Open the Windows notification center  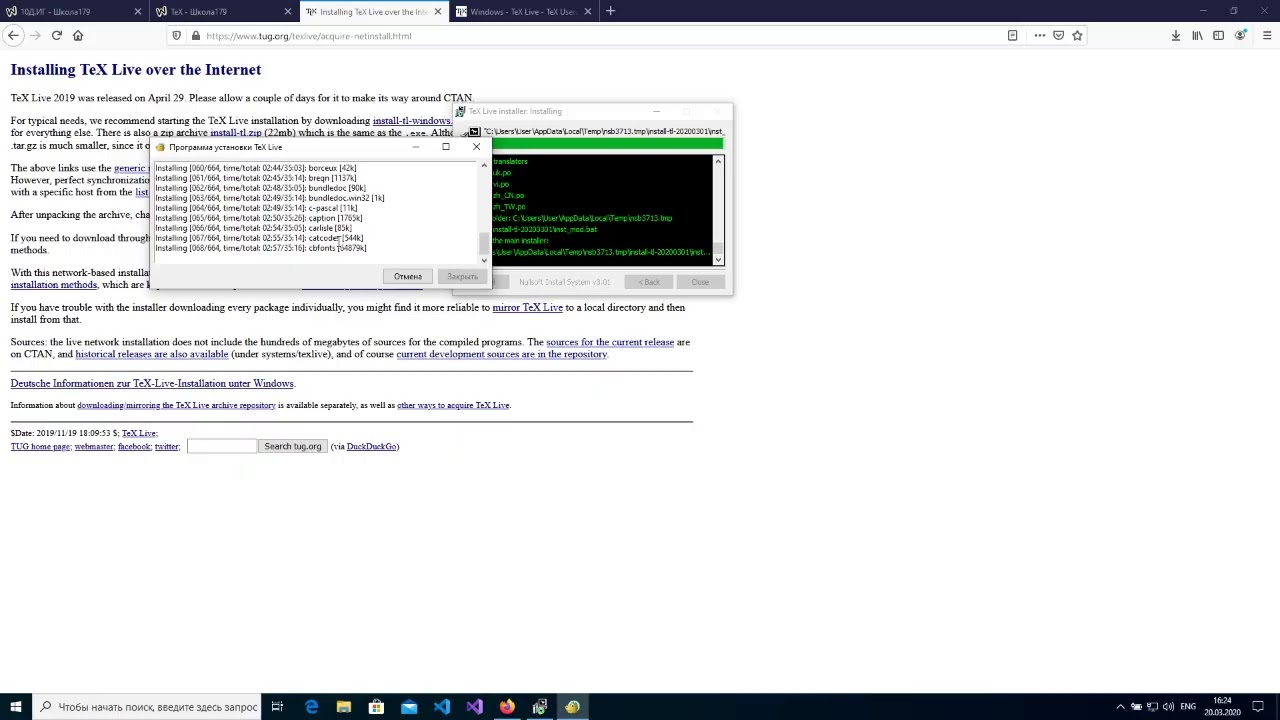coord(1257,707)
